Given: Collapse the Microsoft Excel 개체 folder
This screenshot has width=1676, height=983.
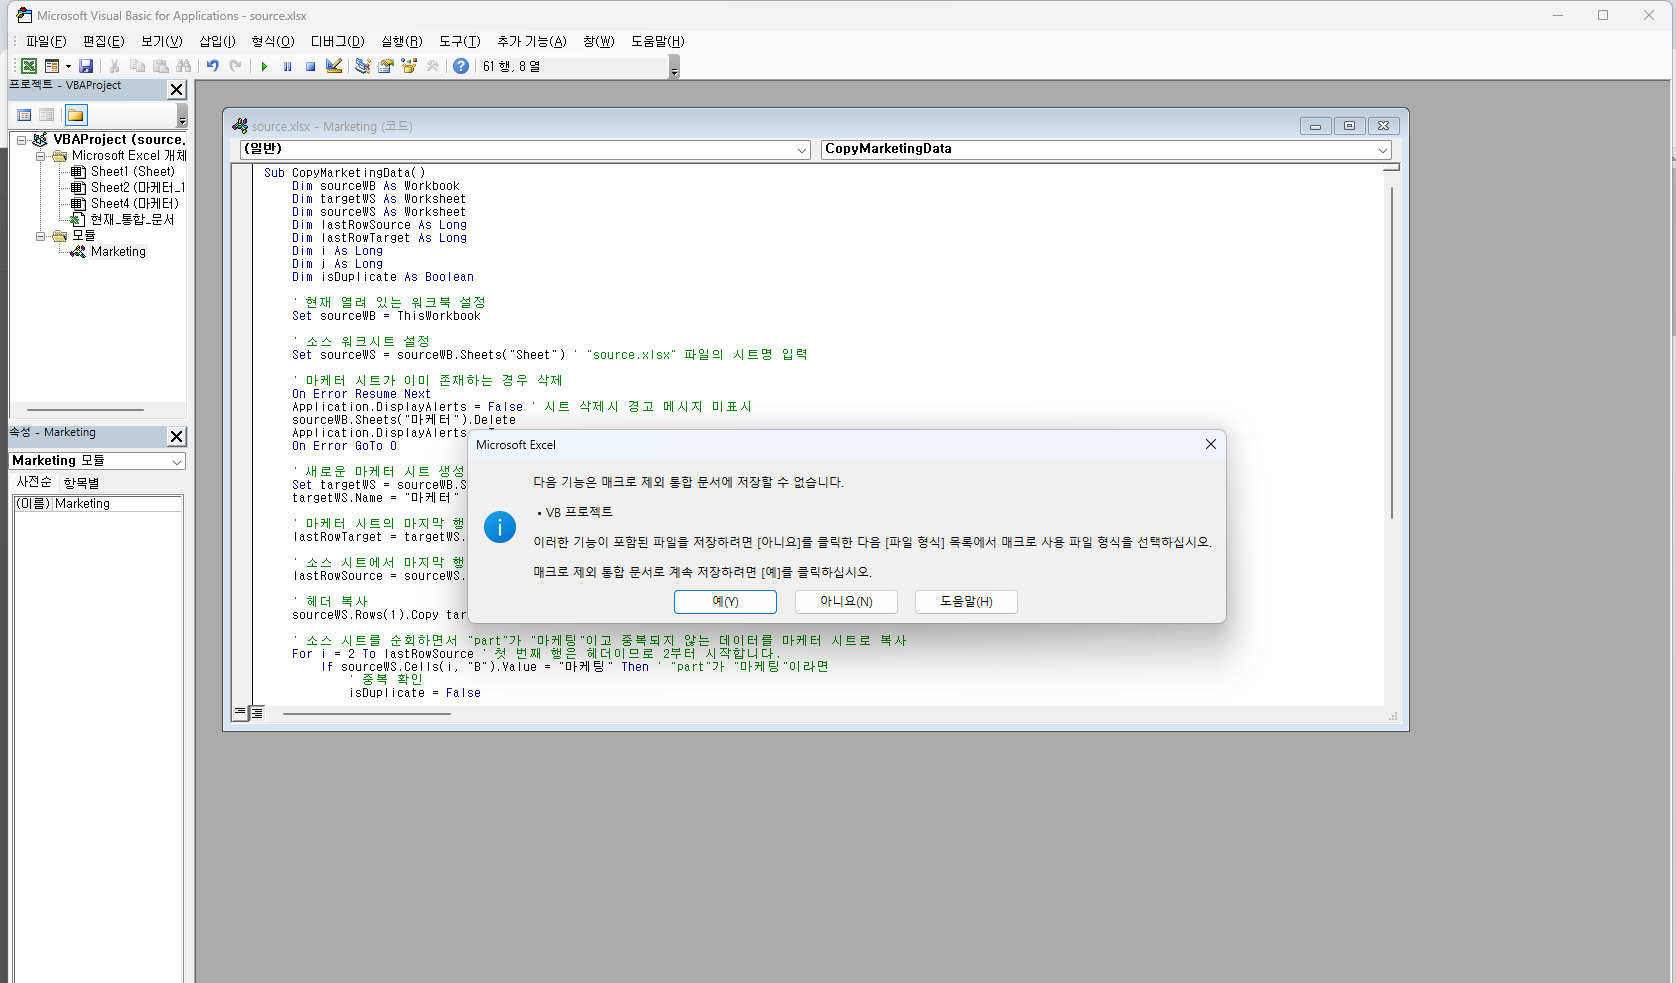Looking at the screenshot, I should [41, 156].
